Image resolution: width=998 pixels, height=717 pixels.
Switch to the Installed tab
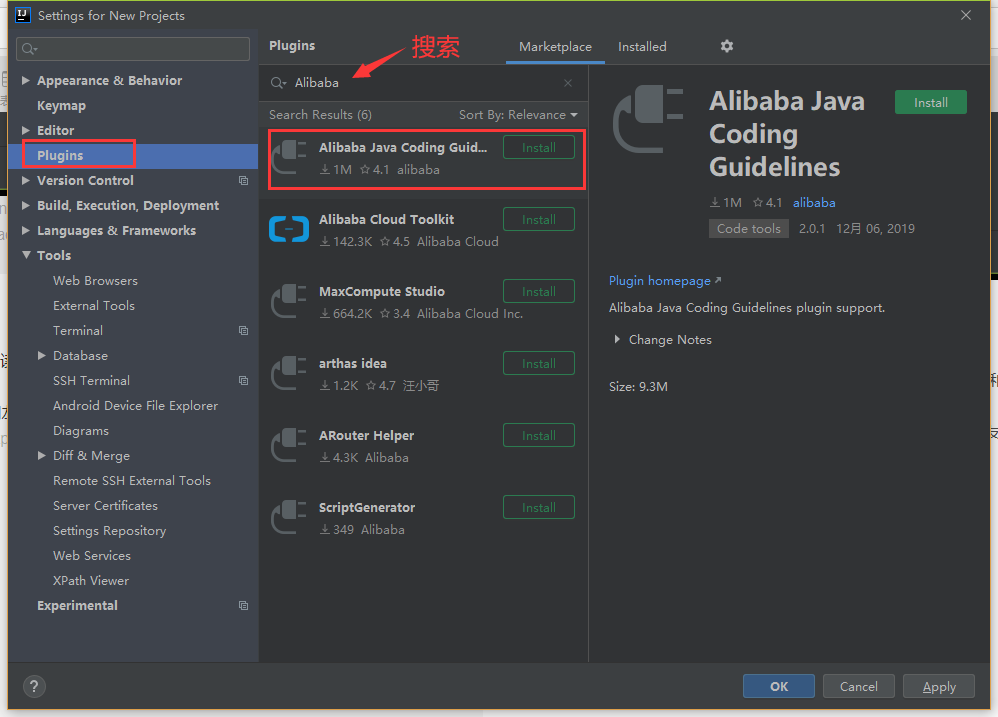point(642,46)
